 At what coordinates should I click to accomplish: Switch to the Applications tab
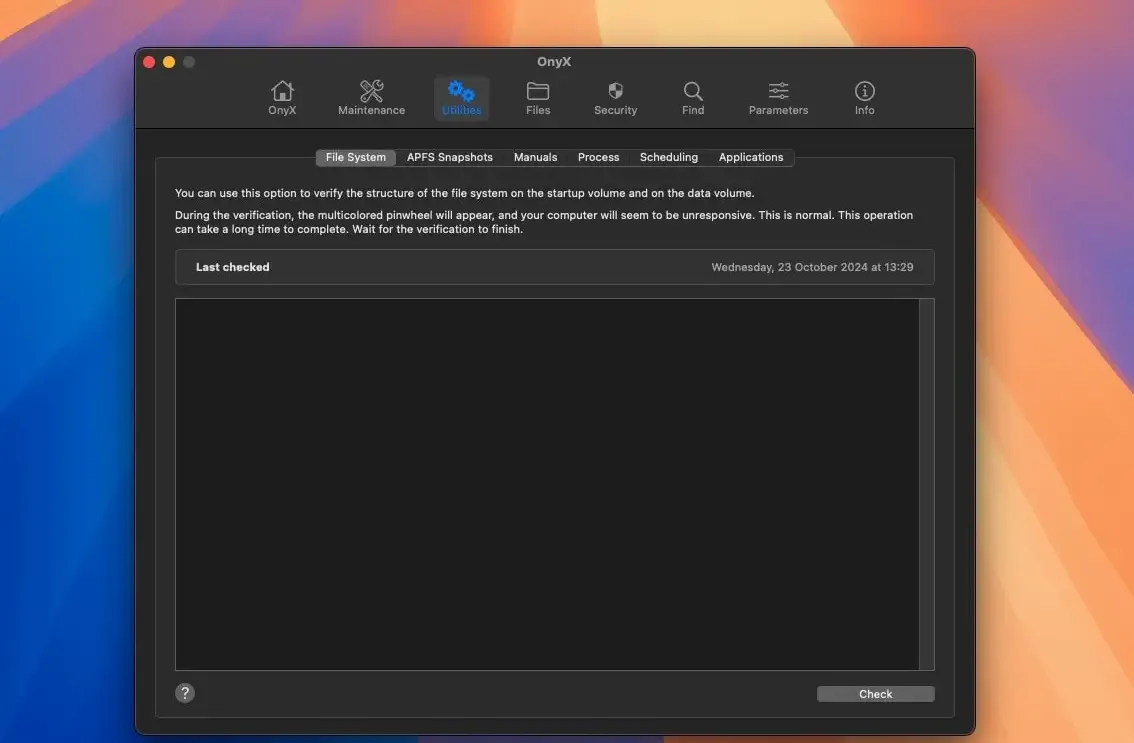tap(751, 157)
